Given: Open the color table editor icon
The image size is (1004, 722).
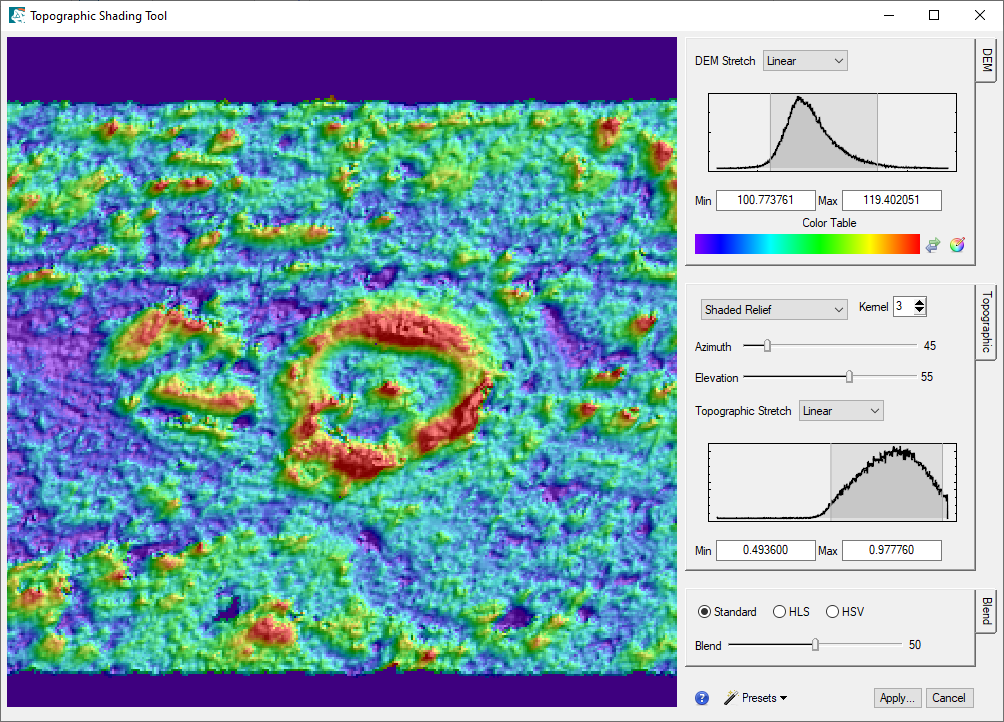Looking at the screenshot, I should (x=957, y=245).
